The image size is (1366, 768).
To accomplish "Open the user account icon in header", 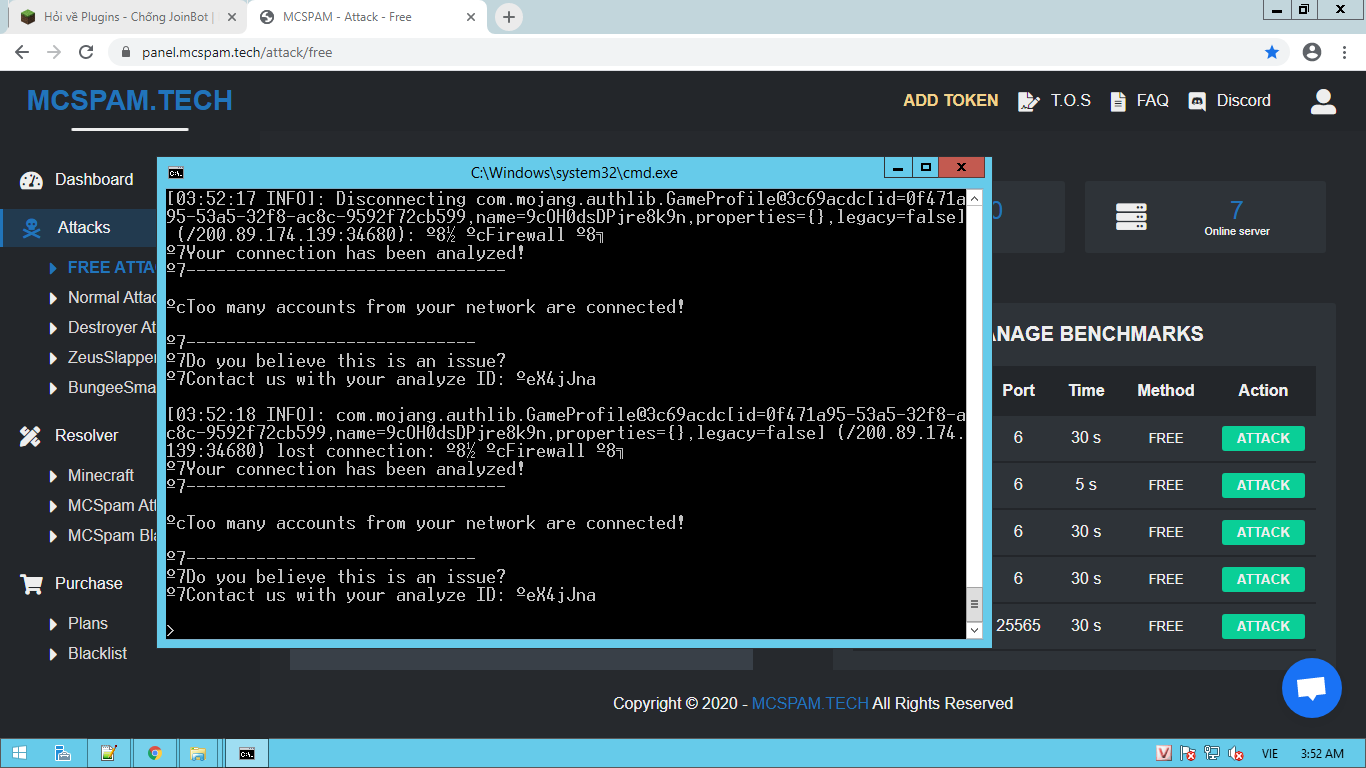I will click(x=1323, y=101).
